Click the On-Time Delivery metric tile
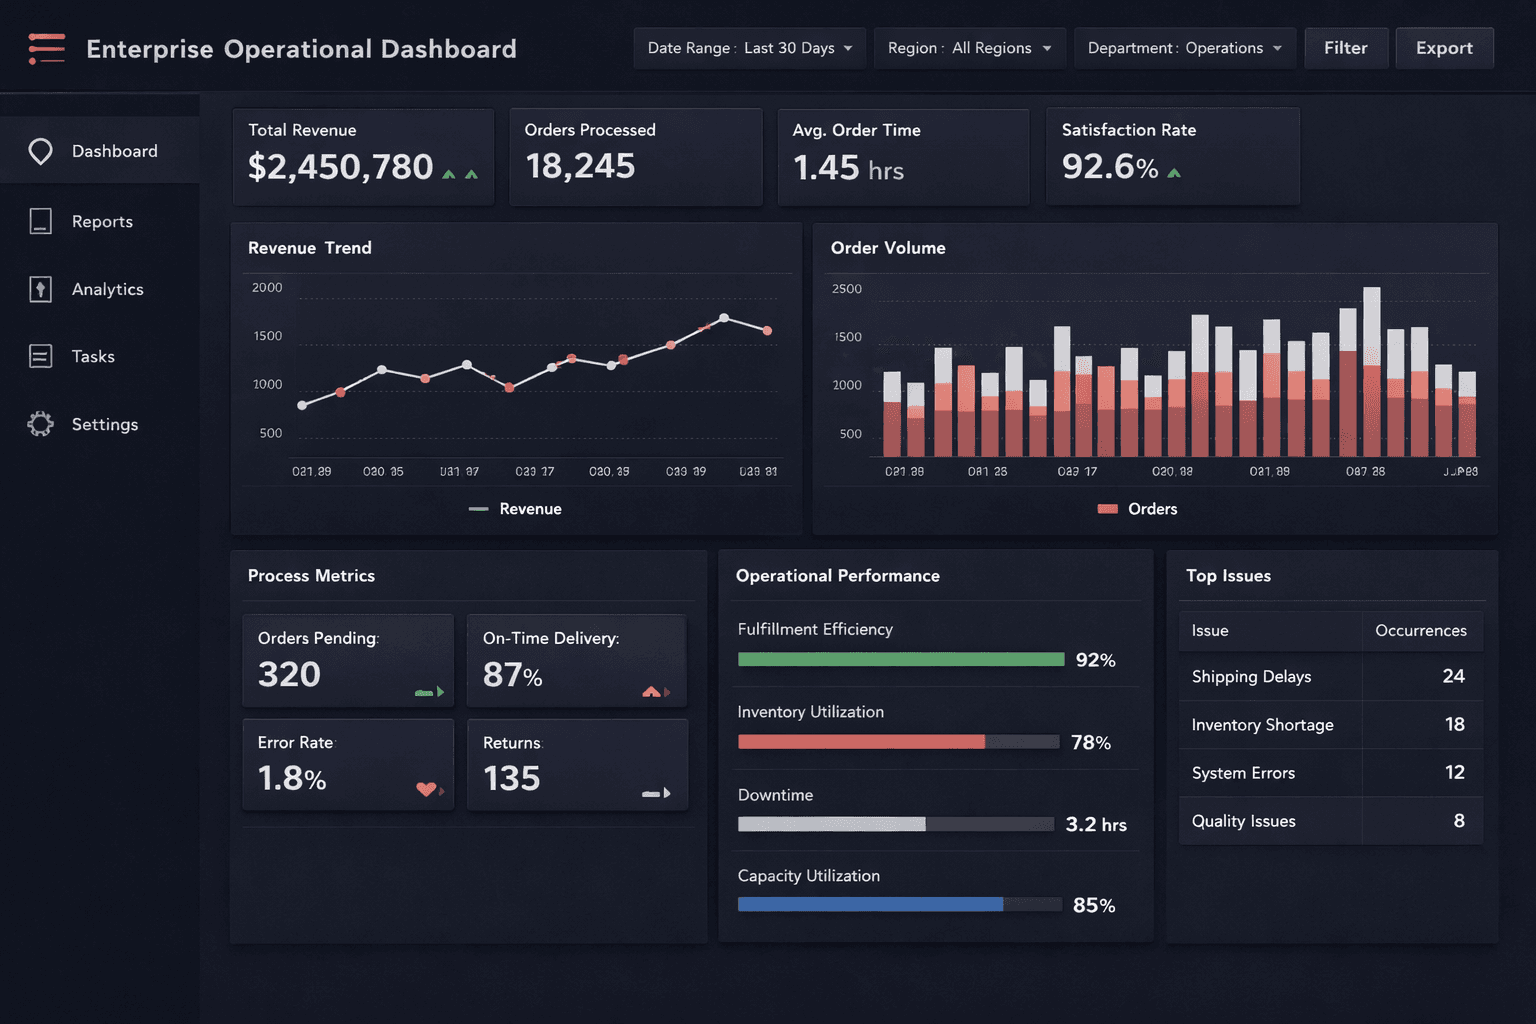The height and width of the screenshot is (1024, 1536). (x=577, y=661)
